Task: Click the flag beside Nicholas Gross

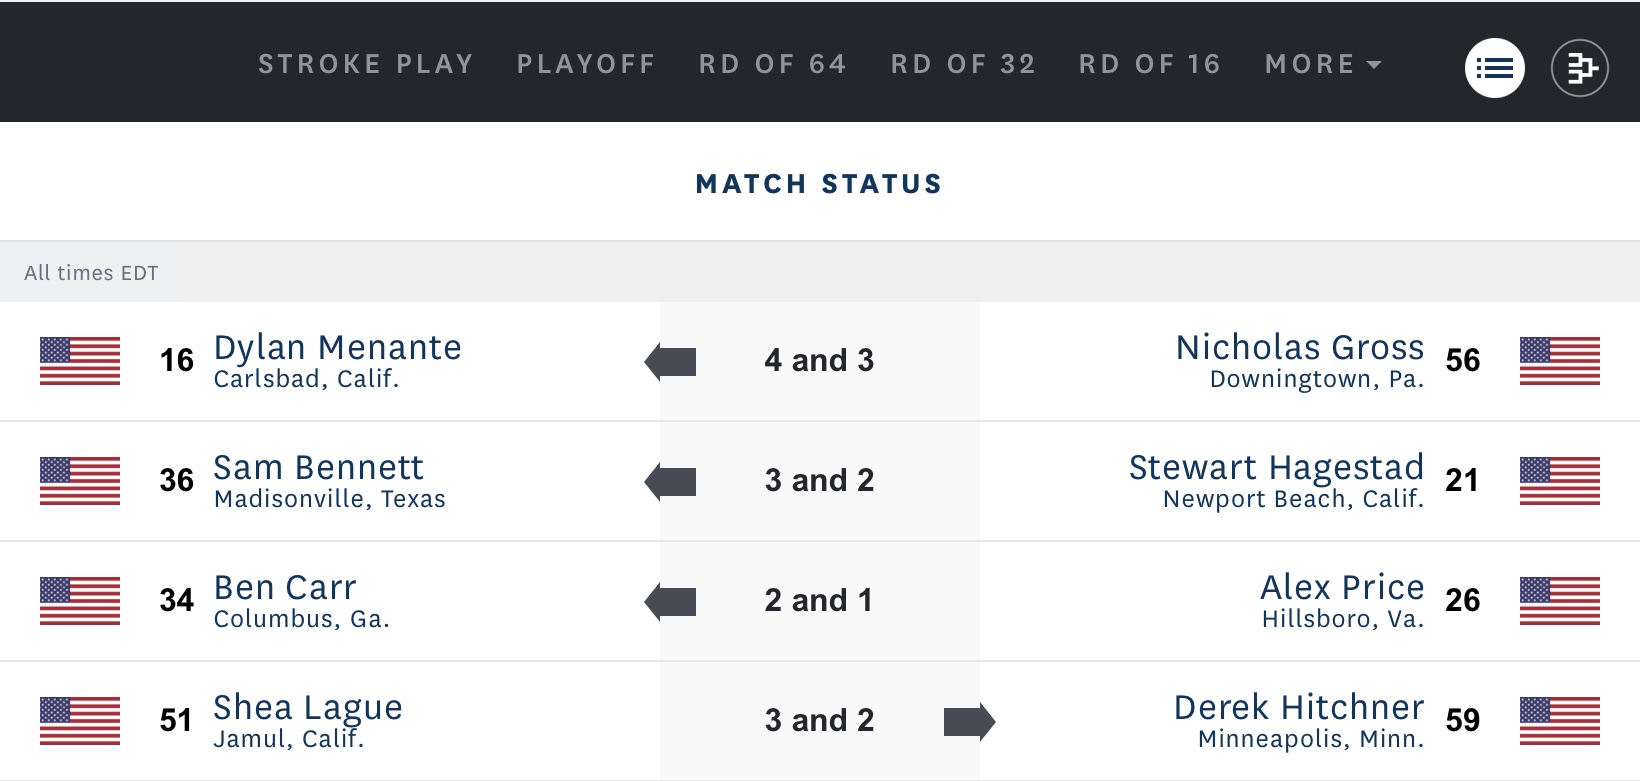Action: click(x=1559, y=361)
